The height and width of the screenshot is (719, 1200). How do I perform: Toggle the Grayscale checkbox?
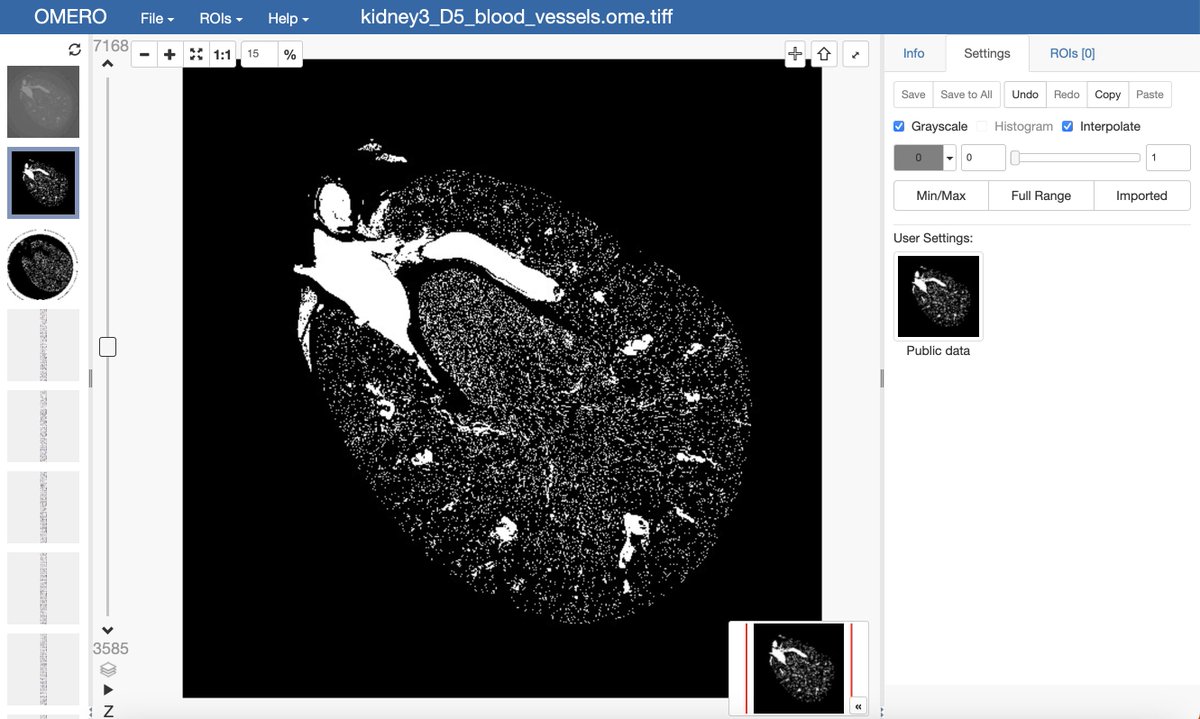tap(899, 127)
